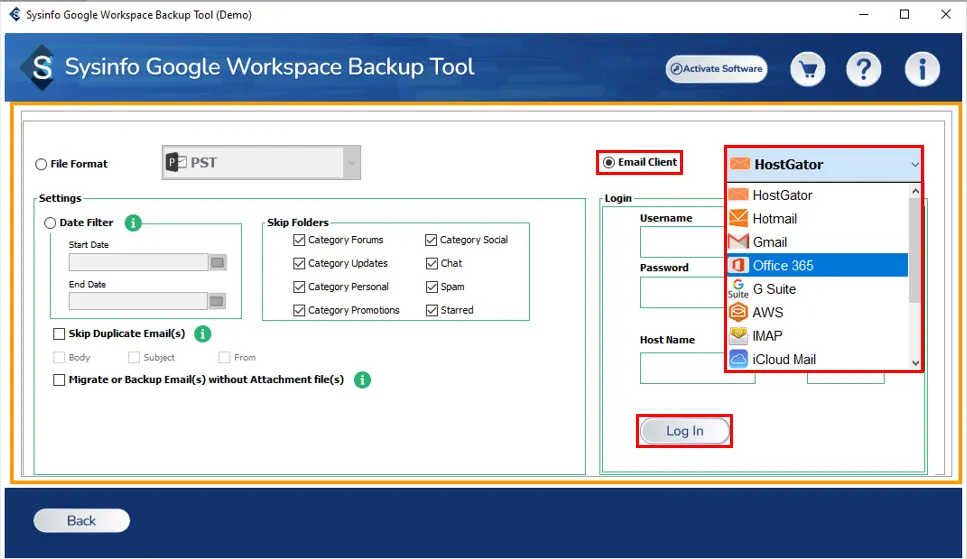Click the info icon beside Date Filter

(x=133, y=223)
